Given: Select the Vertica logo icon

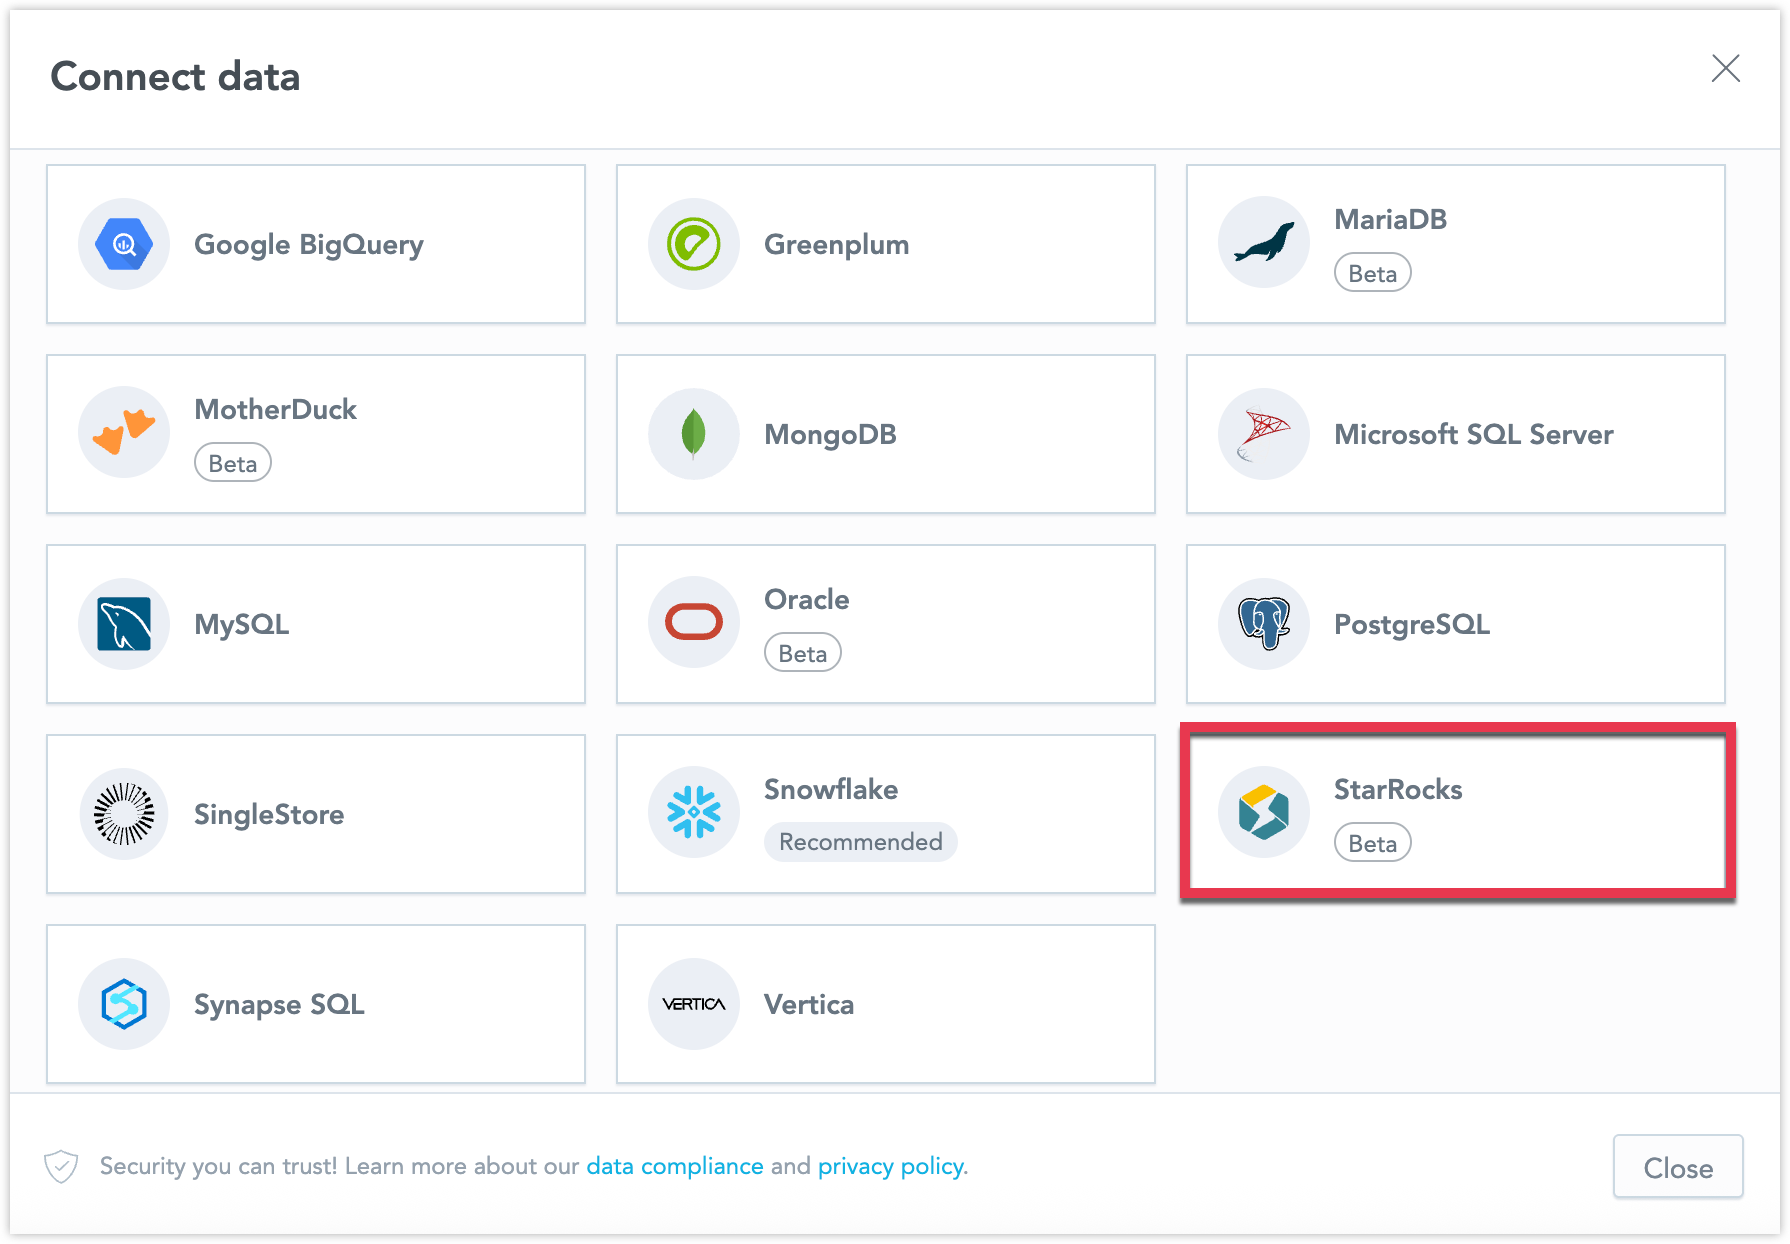Looking at the screenshot, I should (694, 1004).
